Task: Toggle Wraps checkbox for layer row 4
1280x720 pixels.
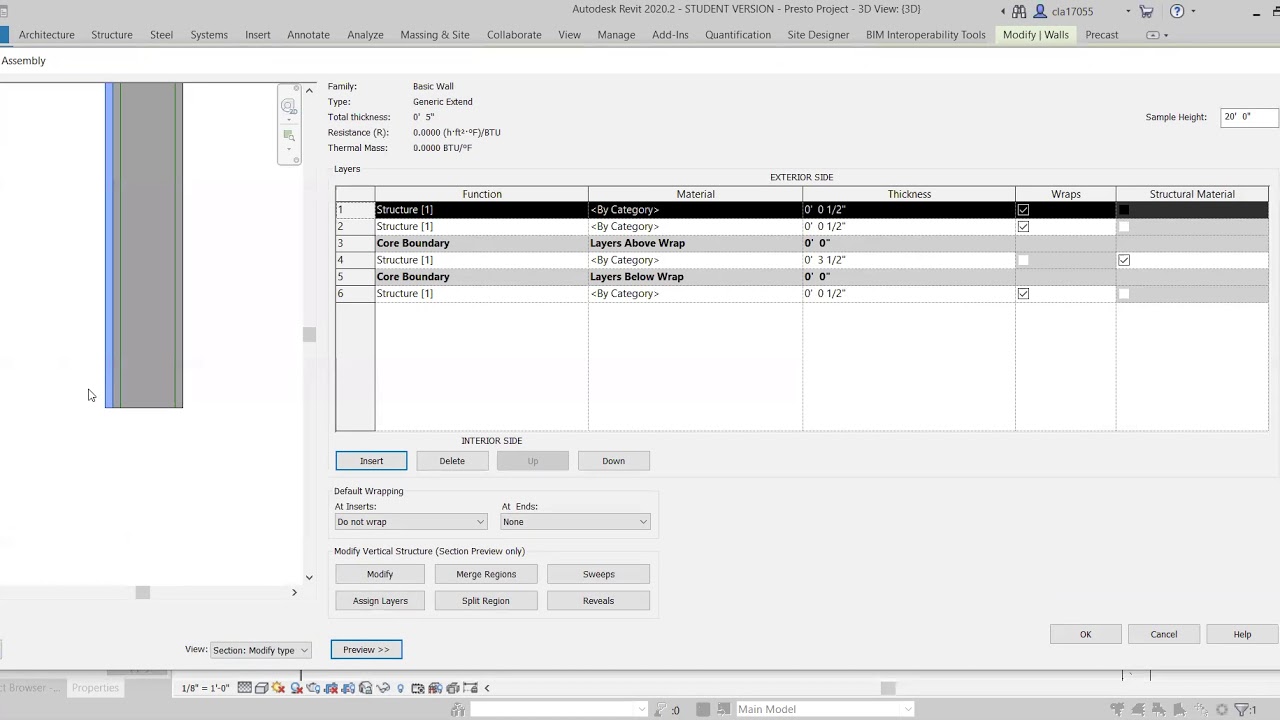Action: coord(1023,260)
